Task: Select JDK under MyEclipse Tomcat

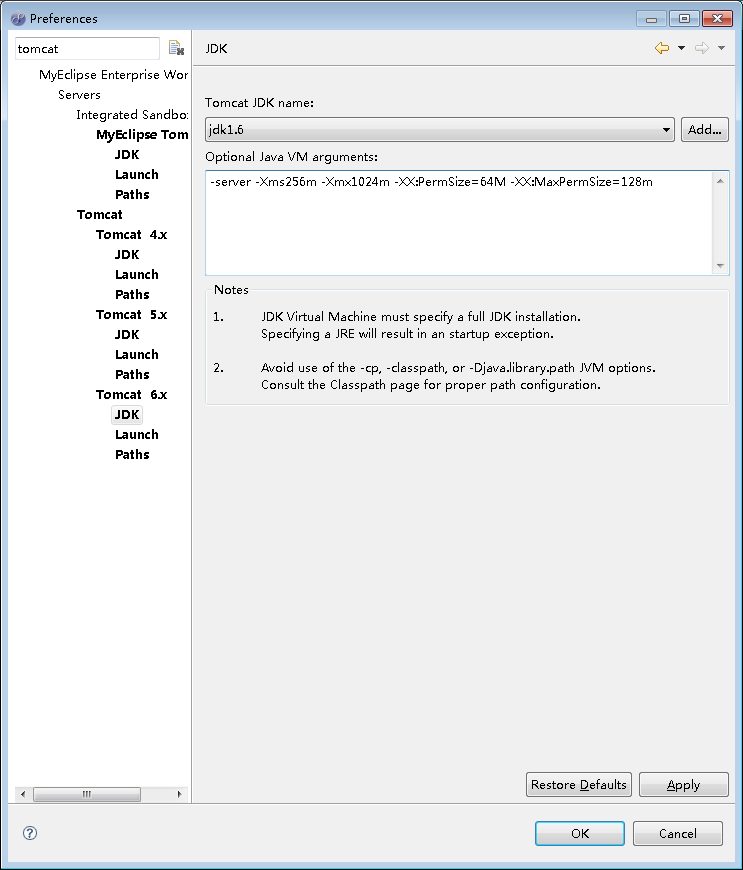Action: point(127,155)
